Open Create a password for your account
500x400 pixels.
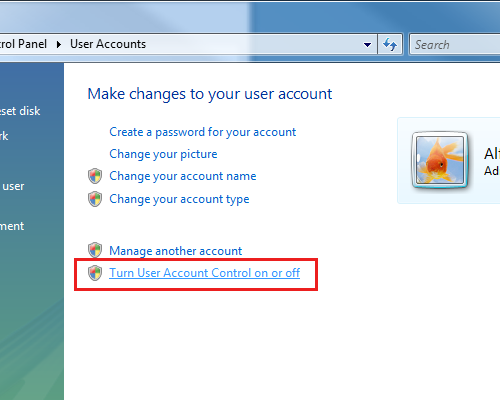(203, 132)
